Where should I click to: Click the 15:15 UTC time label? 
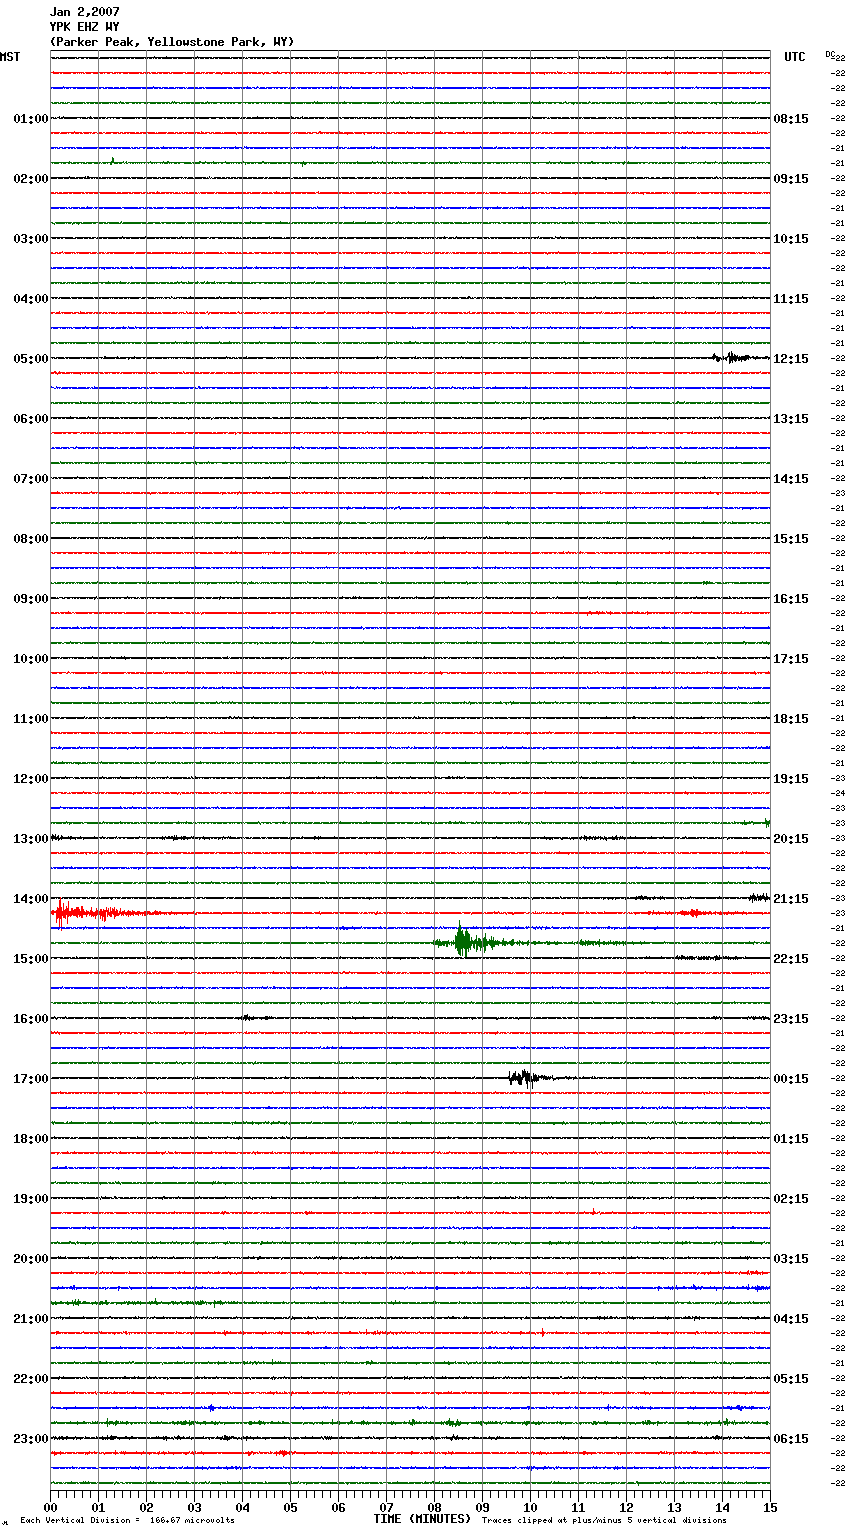pos(791,539)
